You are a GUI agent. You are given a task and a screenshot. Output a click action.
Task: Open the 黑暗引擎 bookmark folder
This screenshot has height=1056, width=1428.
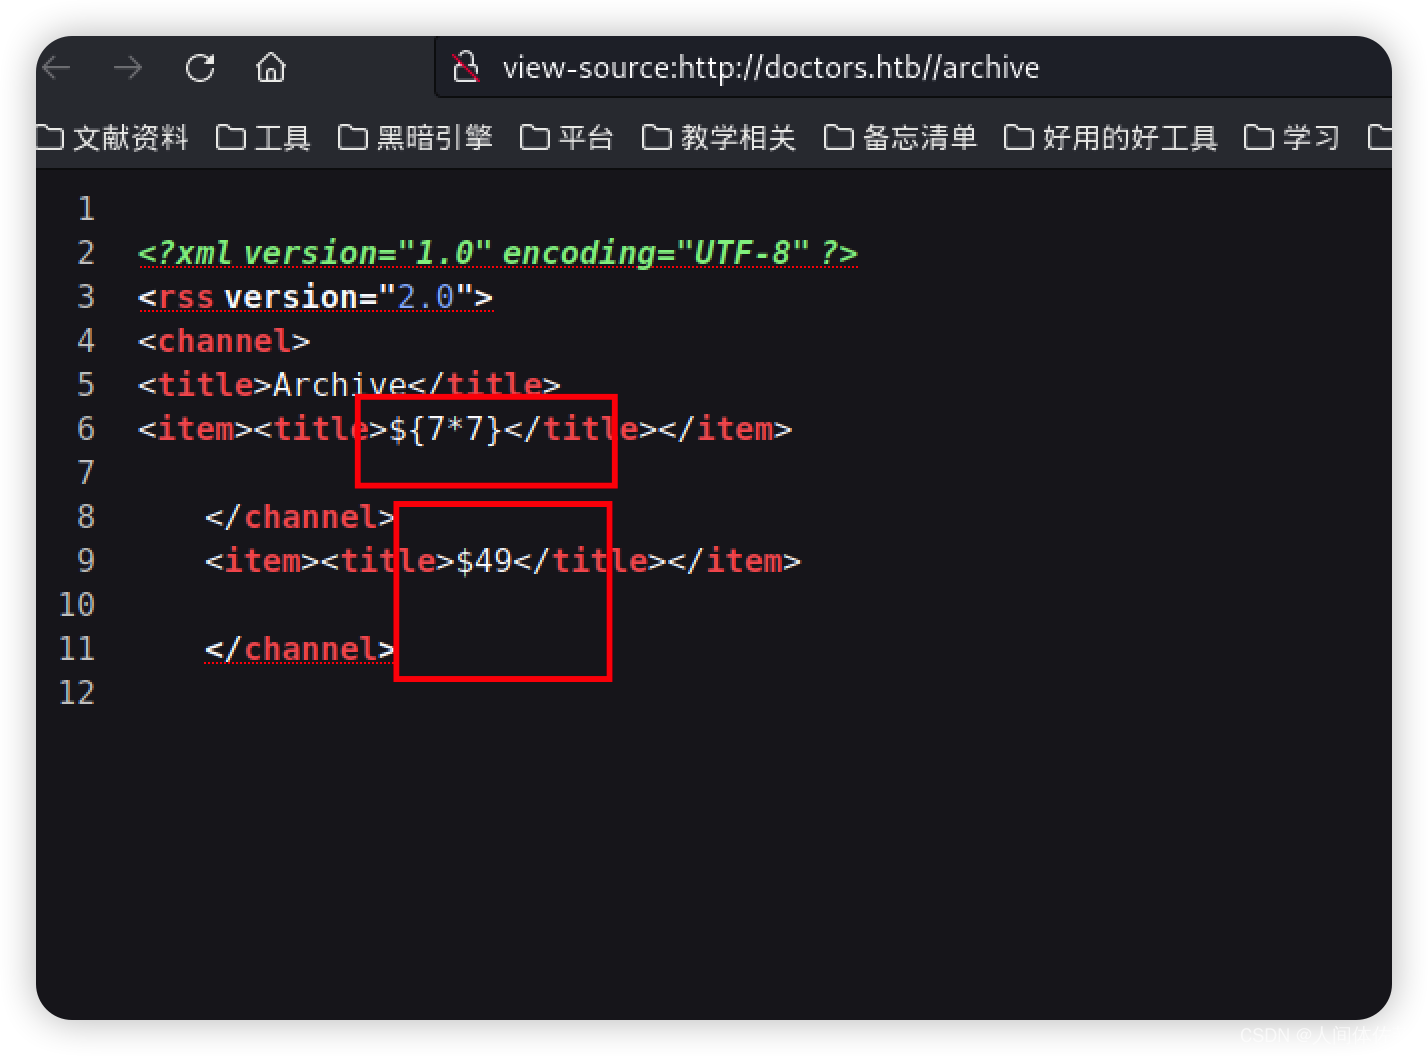[415, 137]
